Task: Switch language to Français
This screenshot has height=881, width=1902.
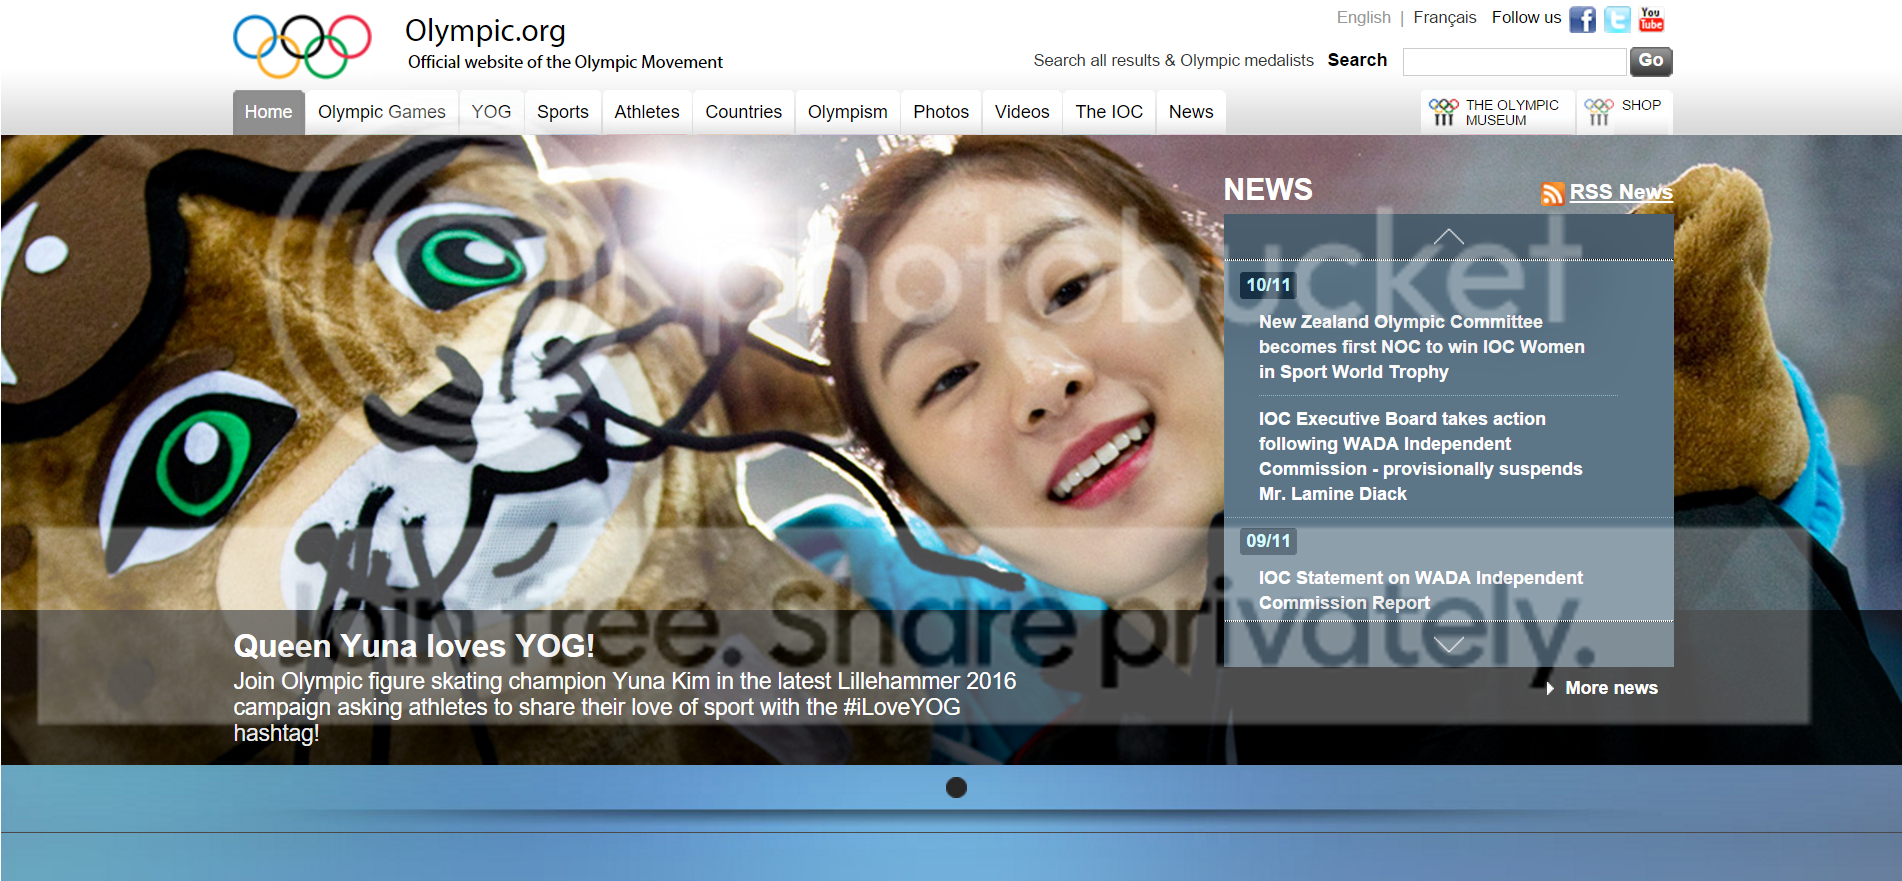Action: coord(1444,18)
